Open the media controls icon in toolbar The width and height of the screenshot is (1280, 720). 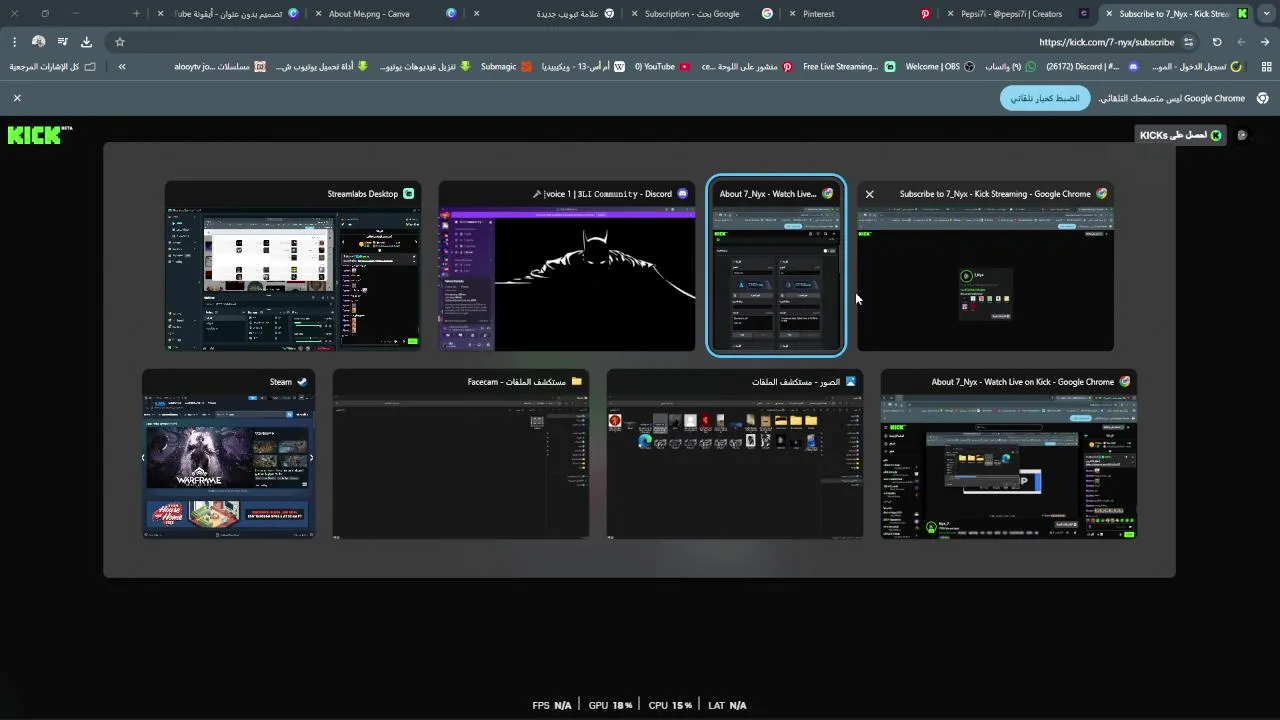pos(62,42)
